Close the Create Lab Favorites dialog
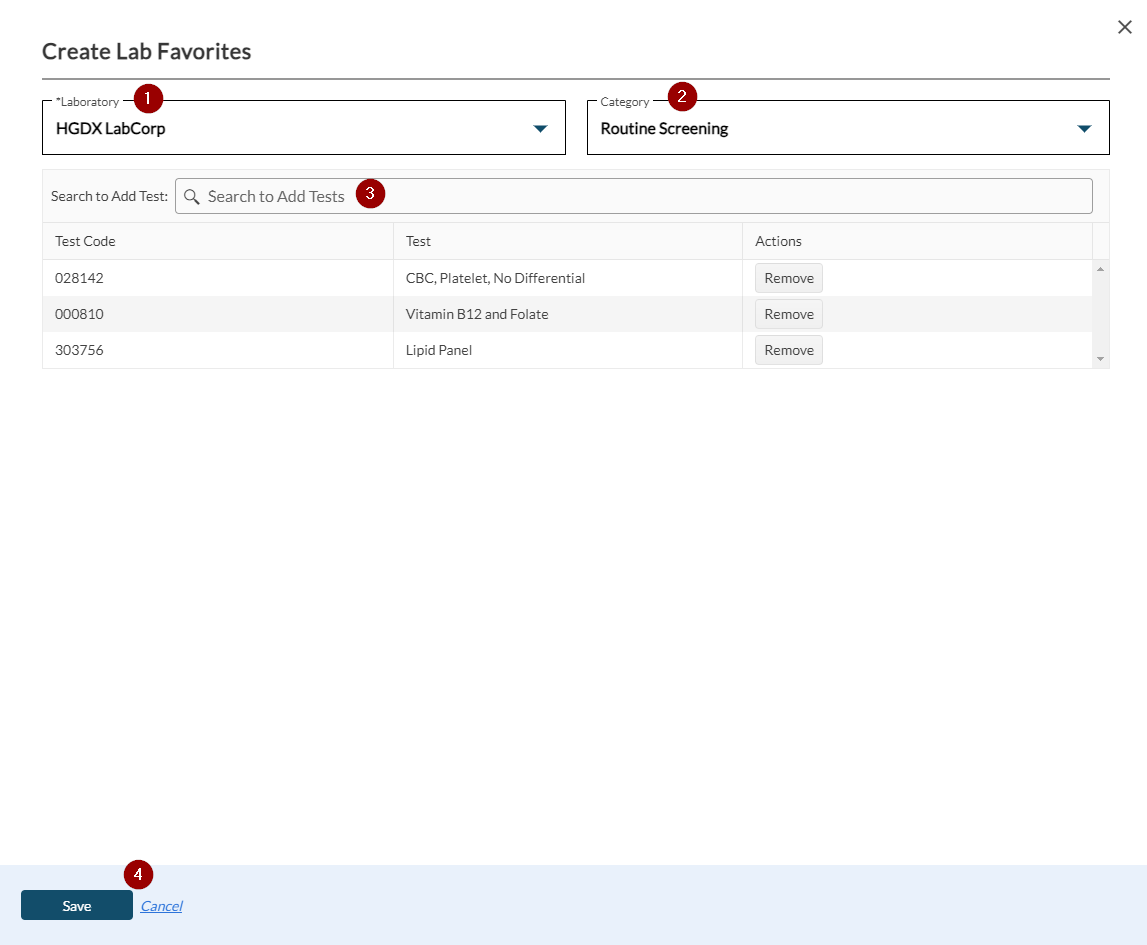The height and width of the screenshot is (945, 1147). point(1124,27)
